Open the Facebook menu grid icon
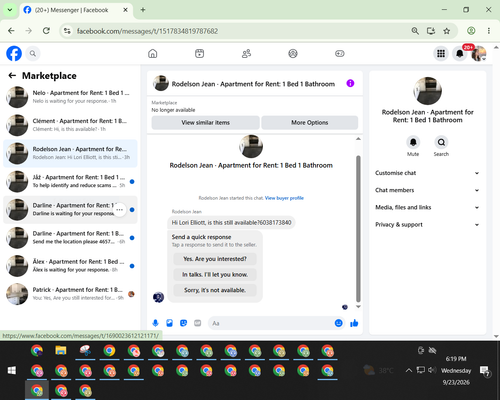Image resolution: width=500 pixels, height=400 pixels. [x=441, y=53]
